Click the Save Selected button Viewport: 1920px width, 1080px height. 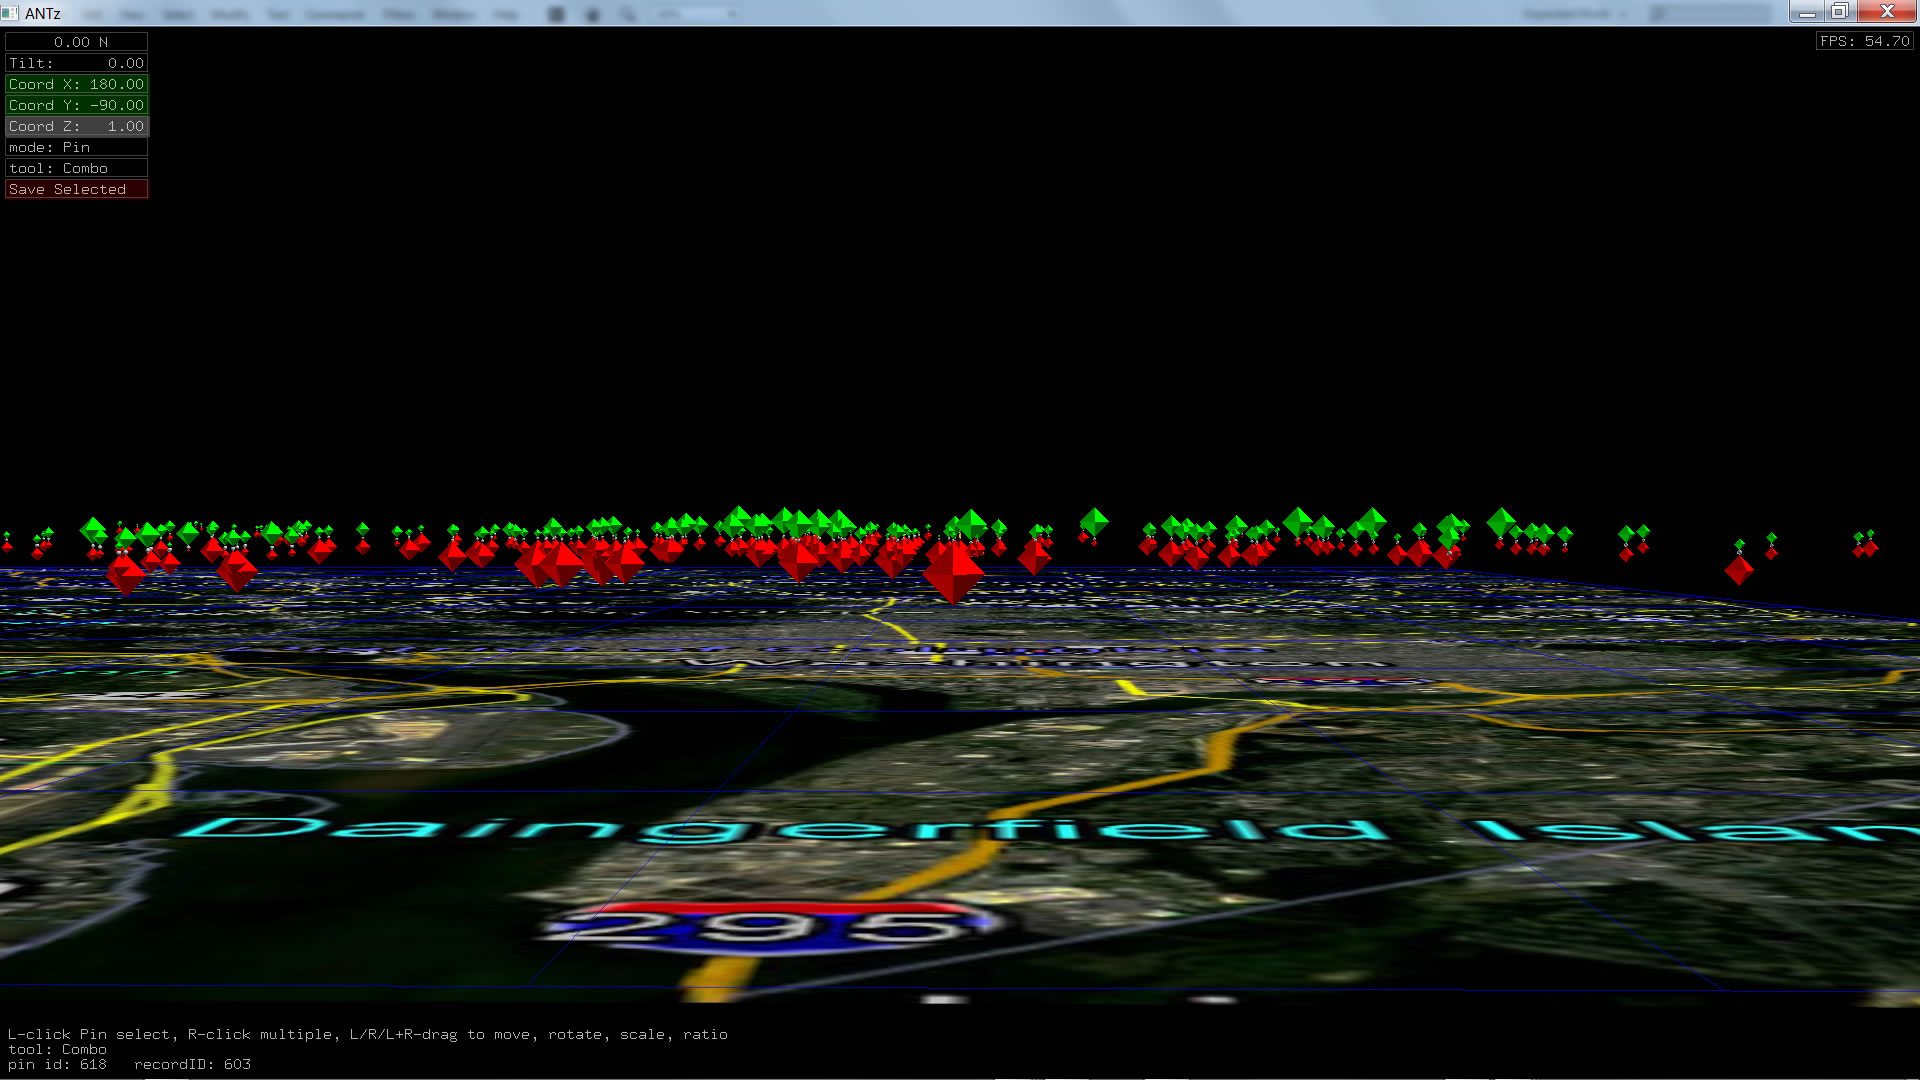pos(77,189)
